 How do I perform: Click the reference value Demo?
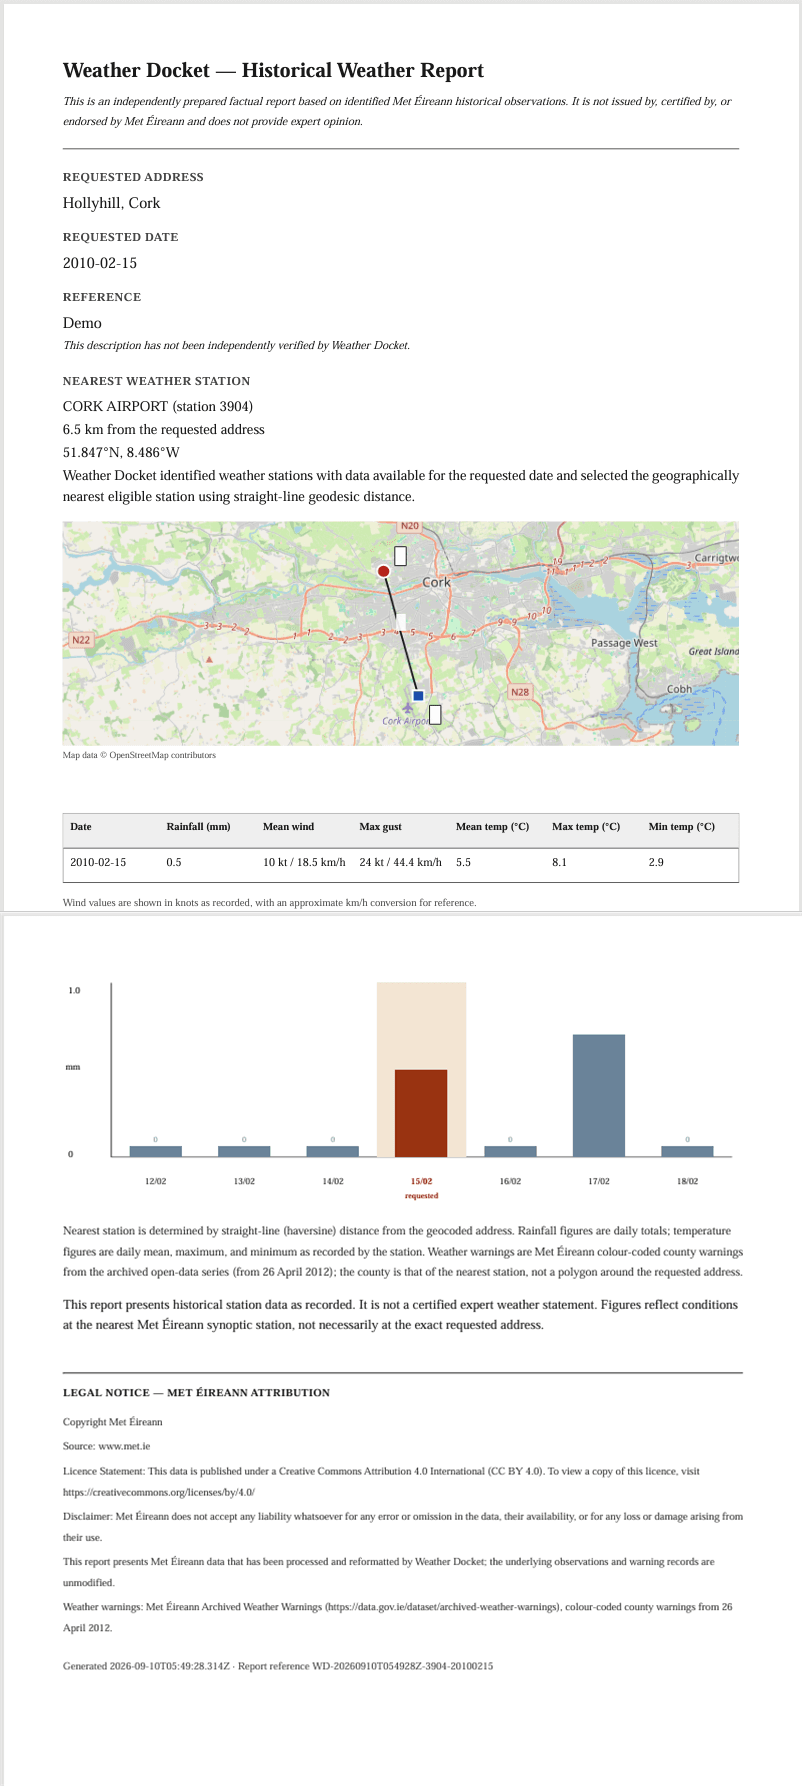(82, 323)
